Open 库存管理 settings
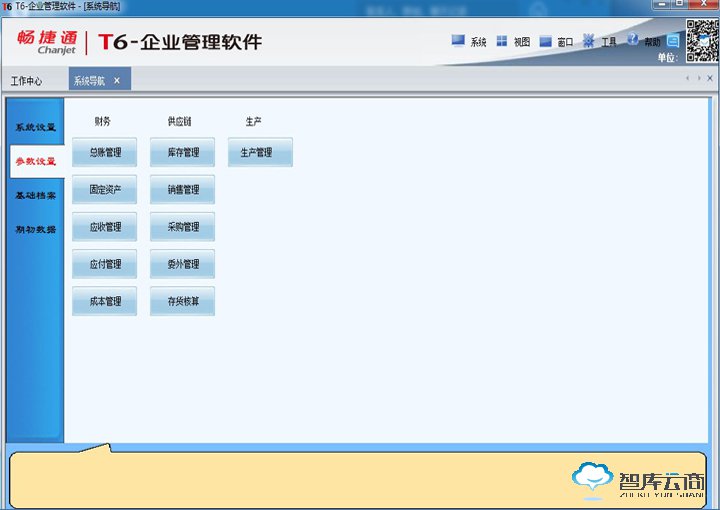 pyautogui.click(x=182, y=152)
